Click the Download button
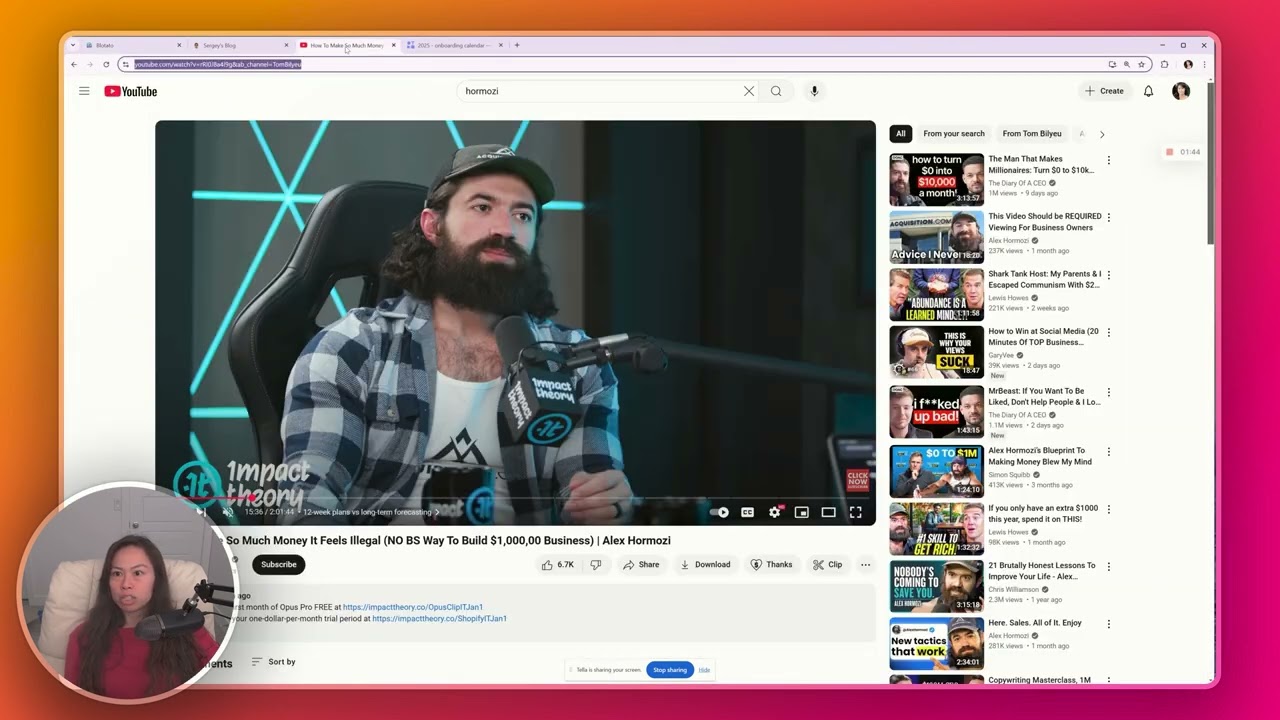1280x720 pixels. pos(705,565)
